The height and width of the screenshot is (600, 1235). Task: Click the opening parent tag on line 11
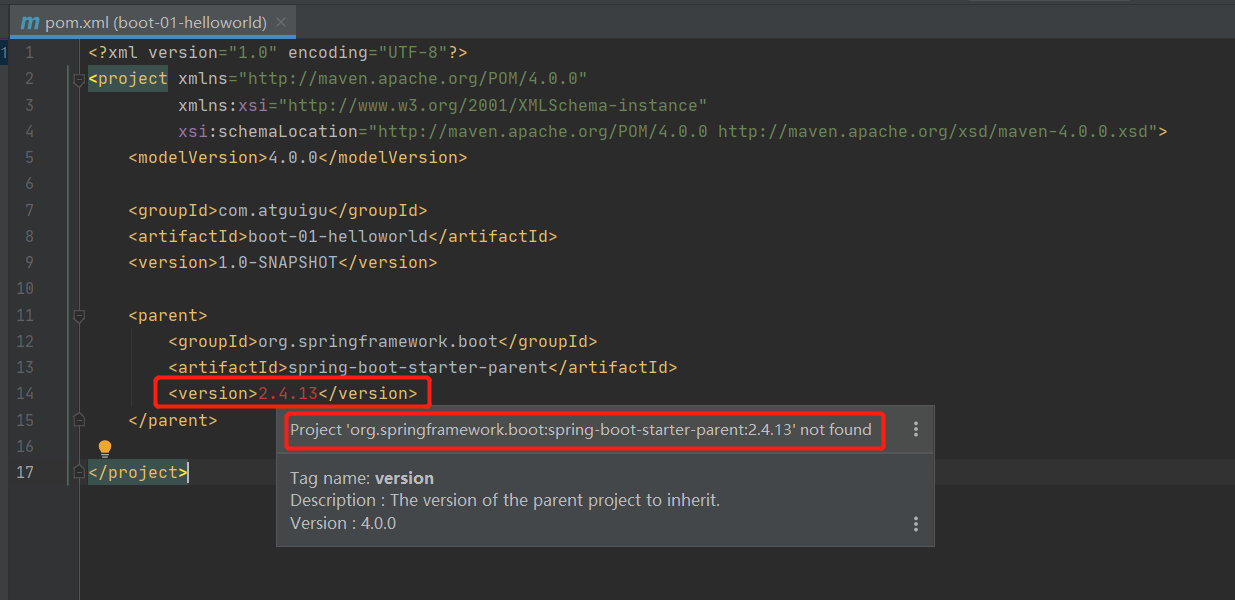[x=168, y=315]
